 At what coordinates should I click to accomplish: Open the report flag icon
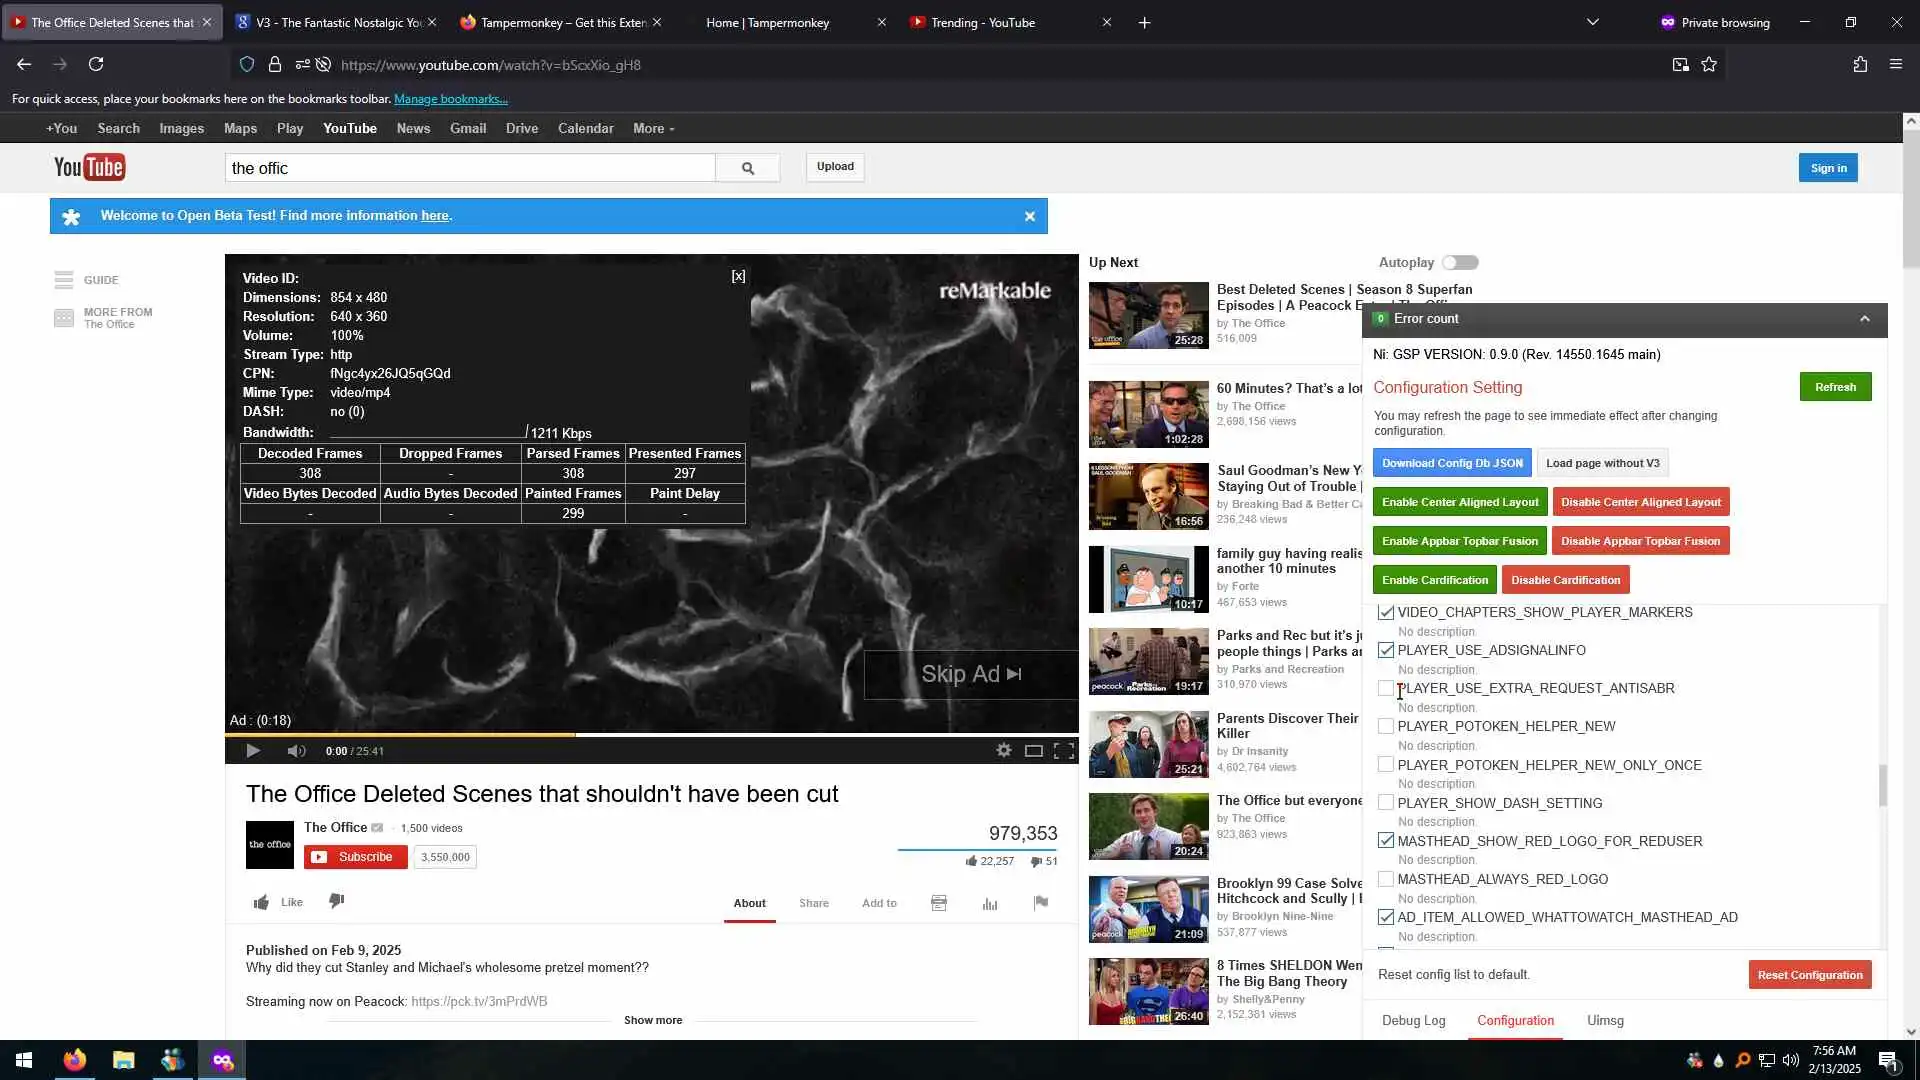(x=1040, y=903)
